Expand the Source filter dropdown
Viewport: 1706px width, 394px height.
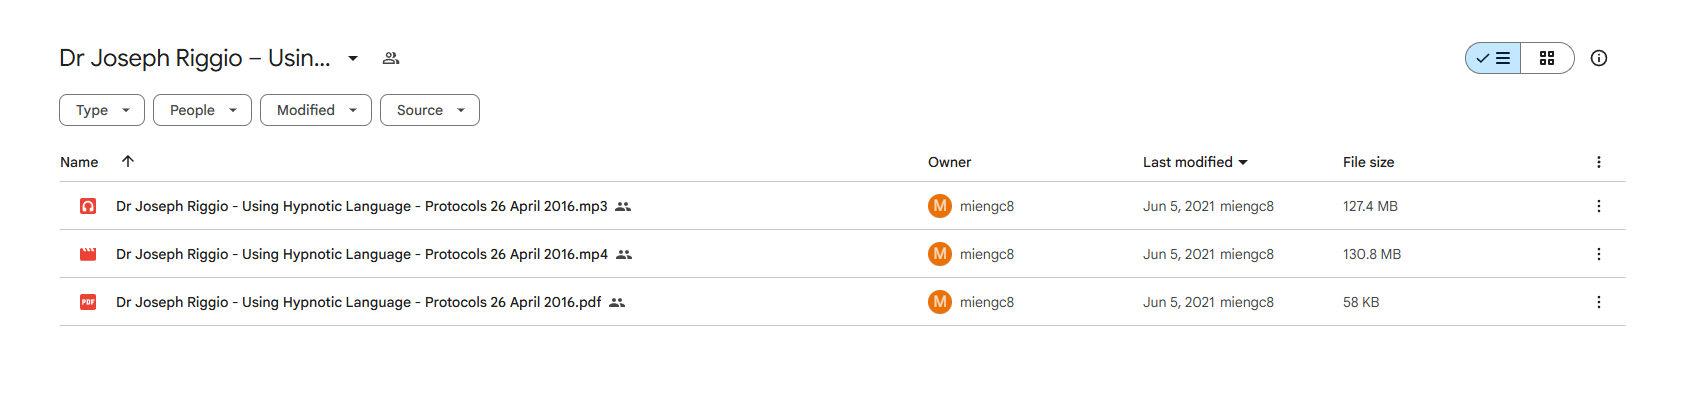coord(430,110)
